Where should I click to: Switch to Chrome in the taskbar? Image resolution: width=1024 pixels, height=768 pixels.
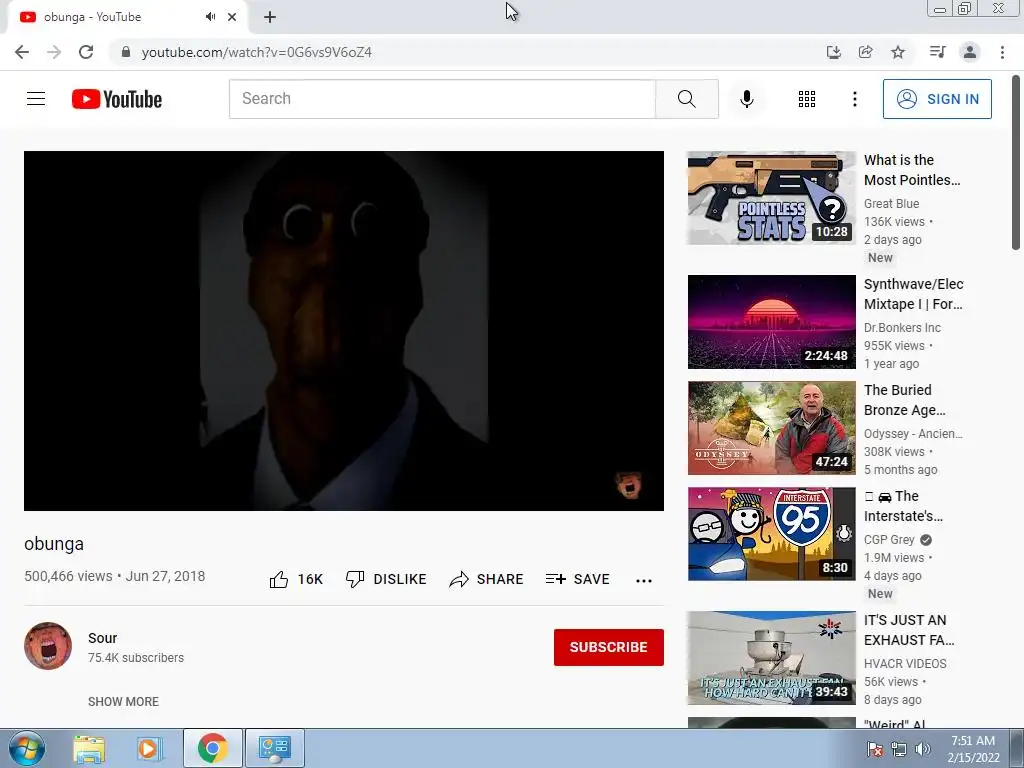212,748
